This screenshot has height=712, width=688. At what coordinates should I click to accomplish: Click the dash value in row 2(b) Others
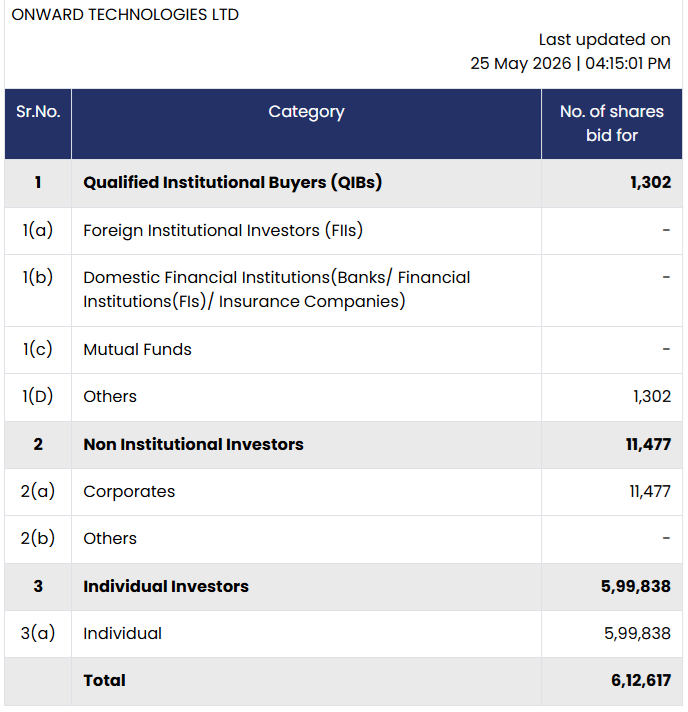click(666, 538)
